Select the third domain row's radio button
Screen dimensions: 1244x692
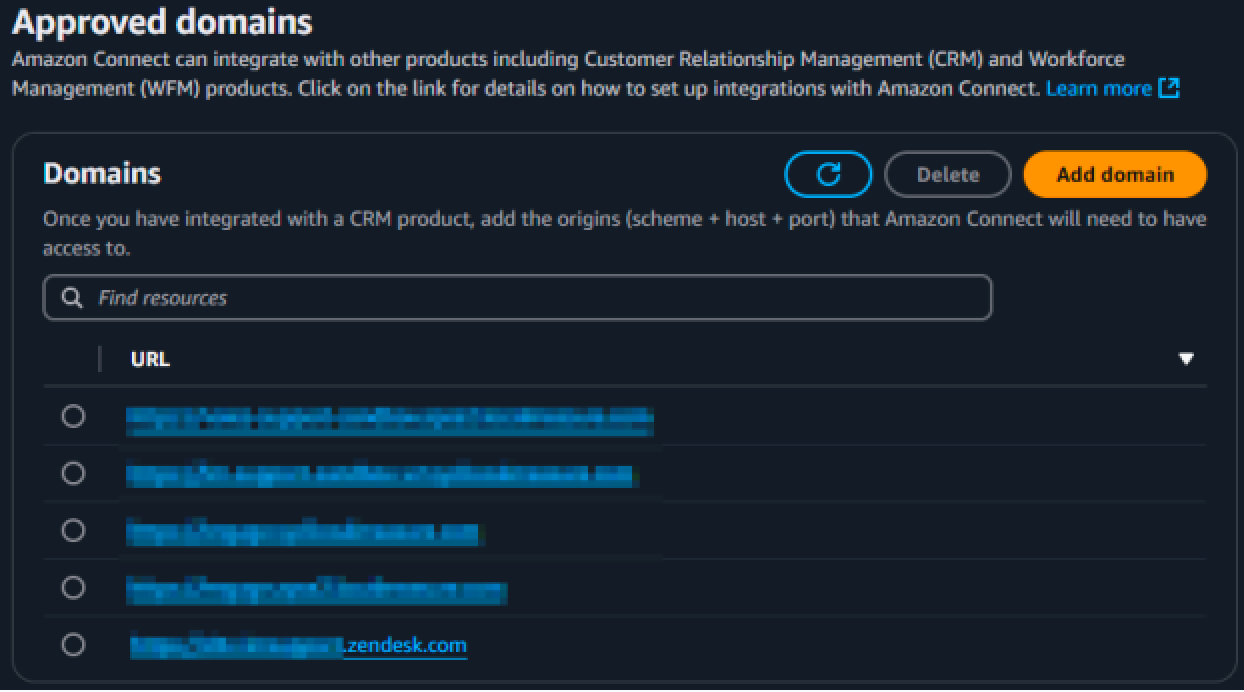73,530
